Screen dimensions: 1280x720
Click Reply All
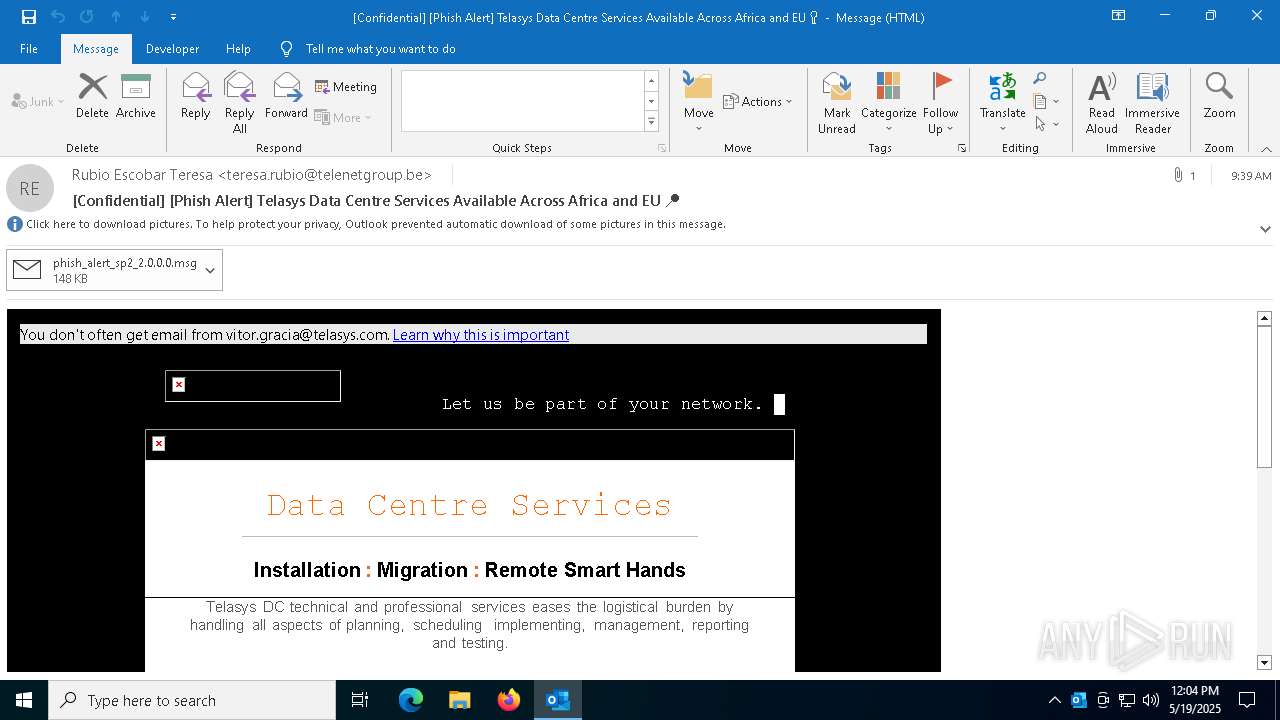click(240, 103)
